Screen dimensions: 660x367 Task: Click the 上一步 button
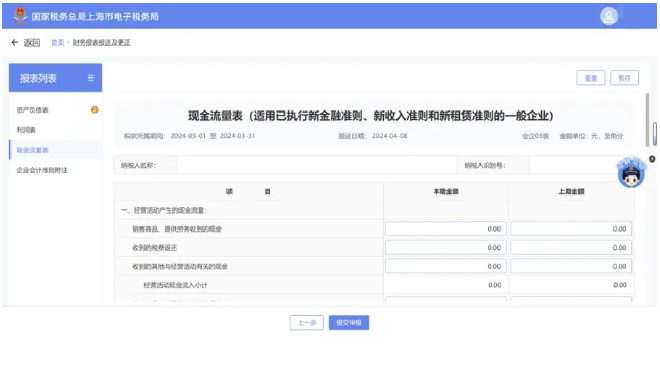tap(306, 323)
